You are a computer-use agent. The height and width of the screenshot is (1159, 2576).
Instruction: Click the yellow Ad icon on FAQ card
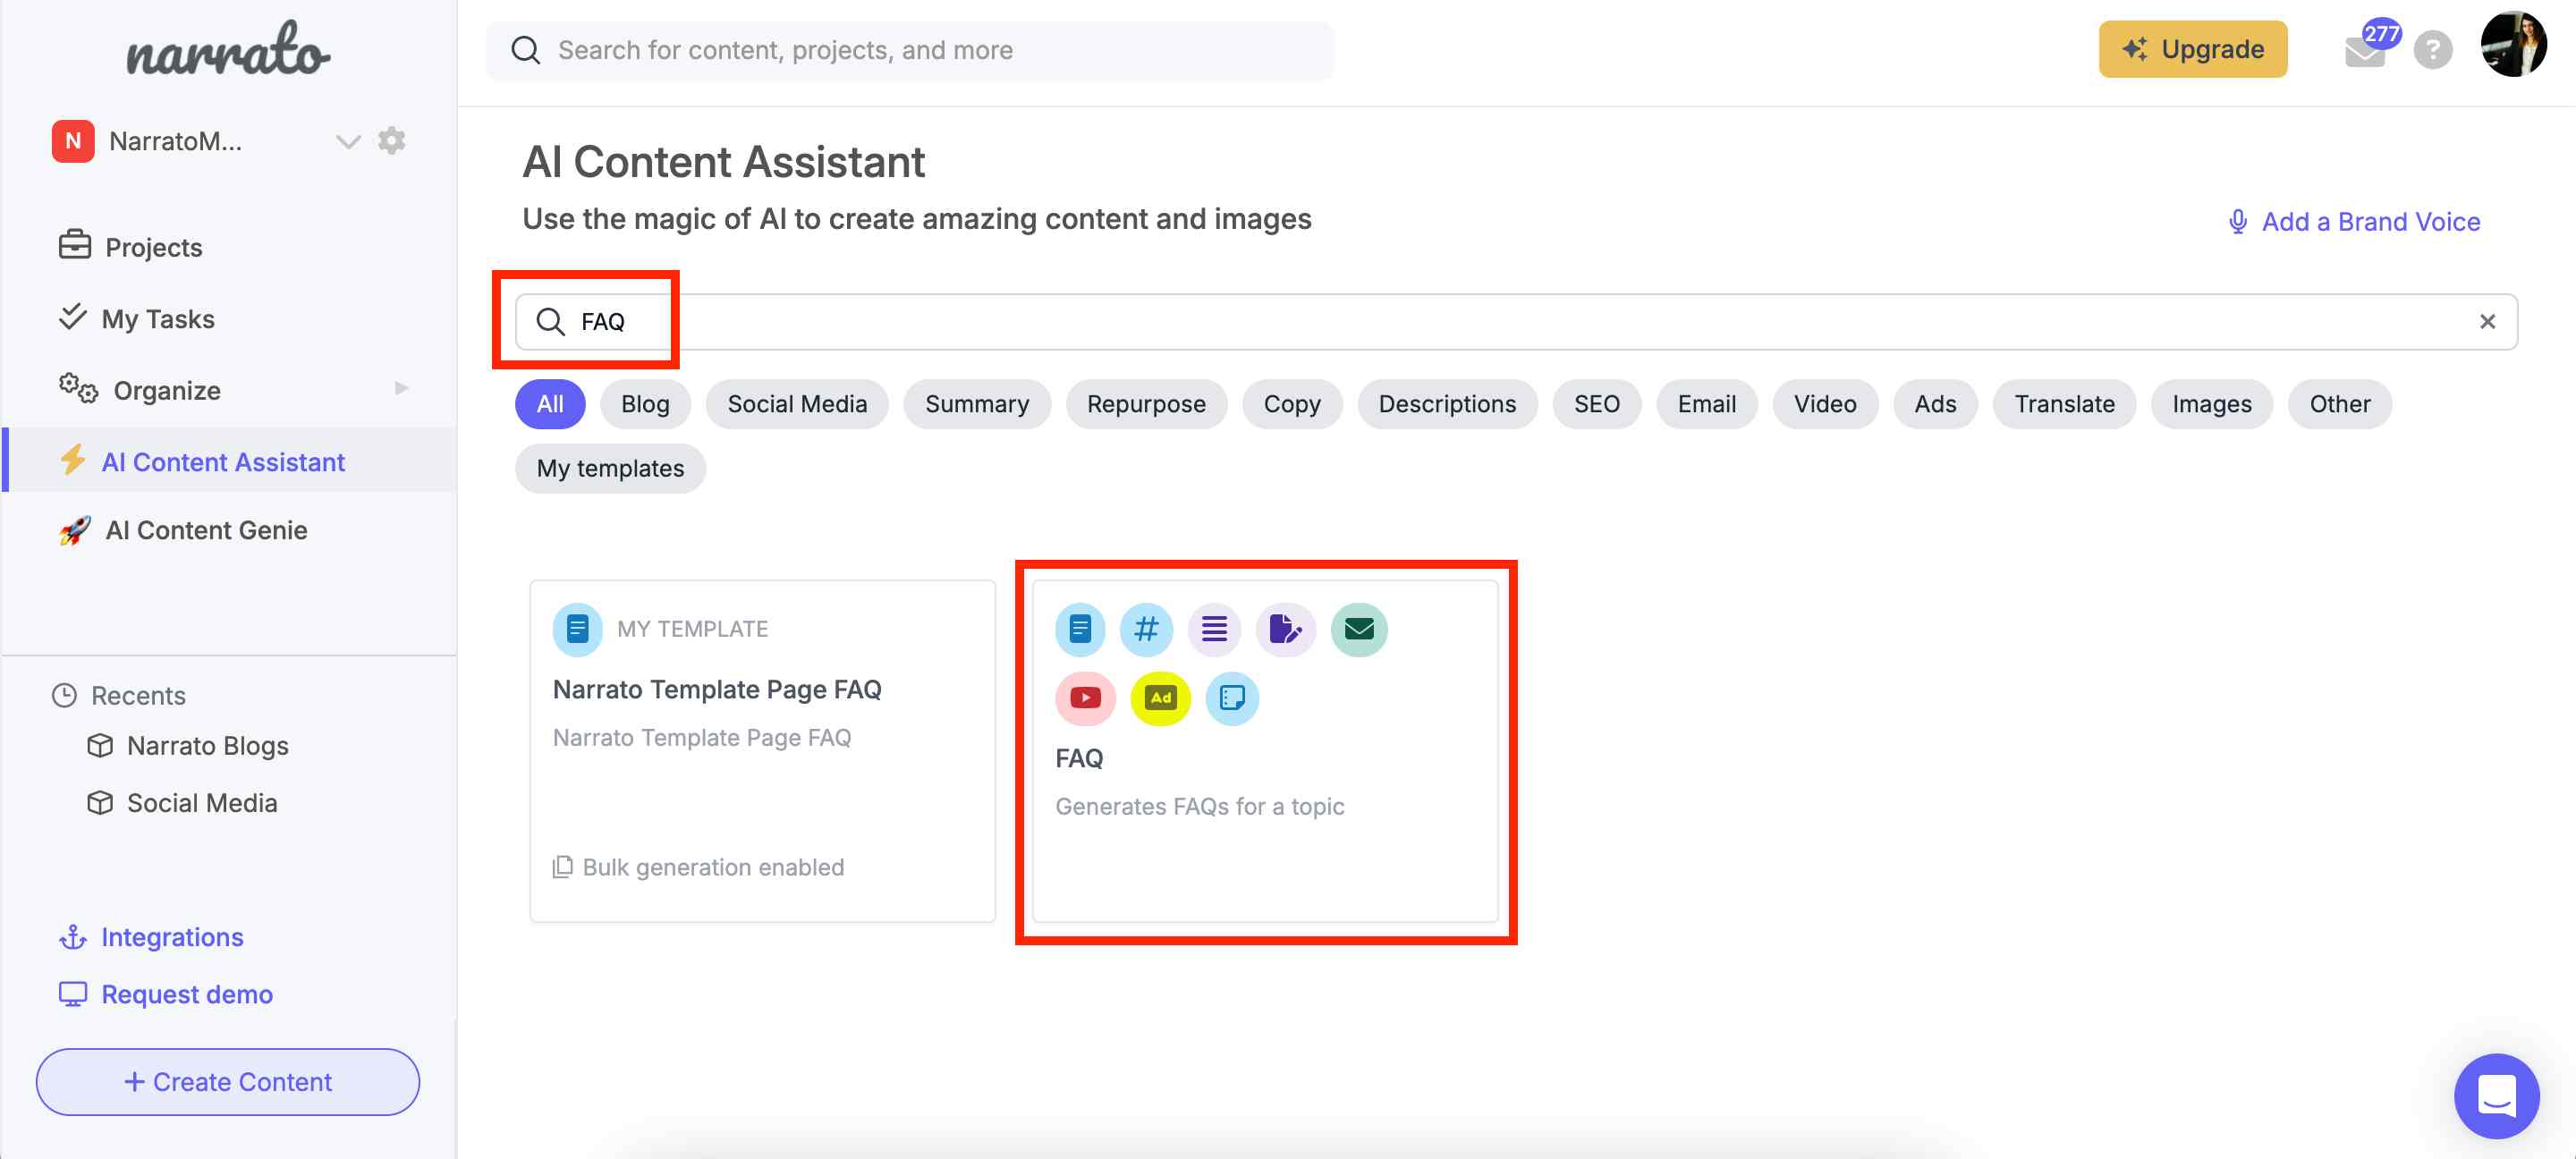point(1160,698)
